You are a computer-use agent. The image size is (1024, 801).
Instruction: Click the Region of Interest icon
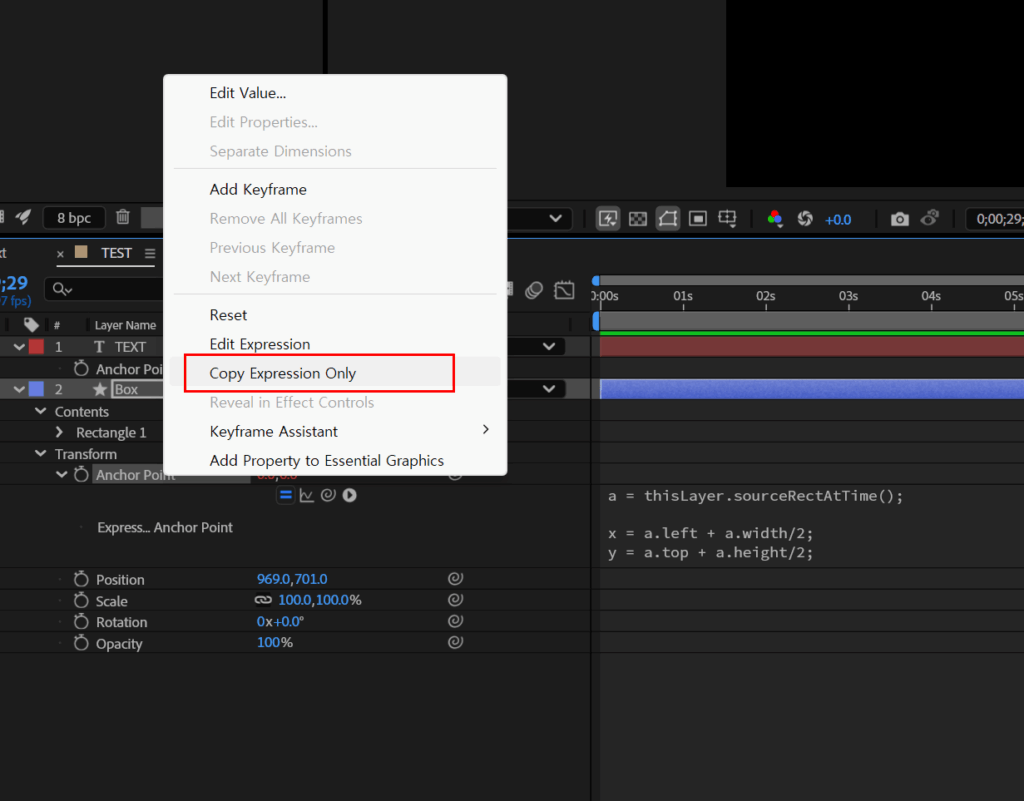[698, 219]
